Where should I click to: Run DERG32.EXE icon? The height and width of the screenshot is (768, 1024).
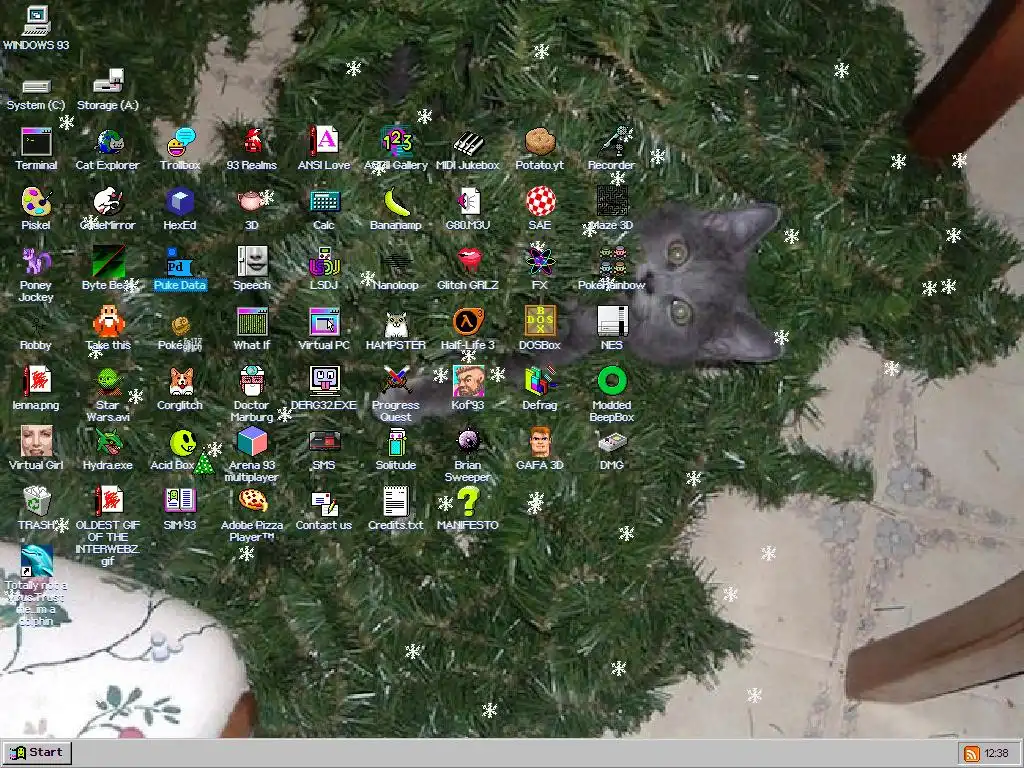[x=324, y=381]
